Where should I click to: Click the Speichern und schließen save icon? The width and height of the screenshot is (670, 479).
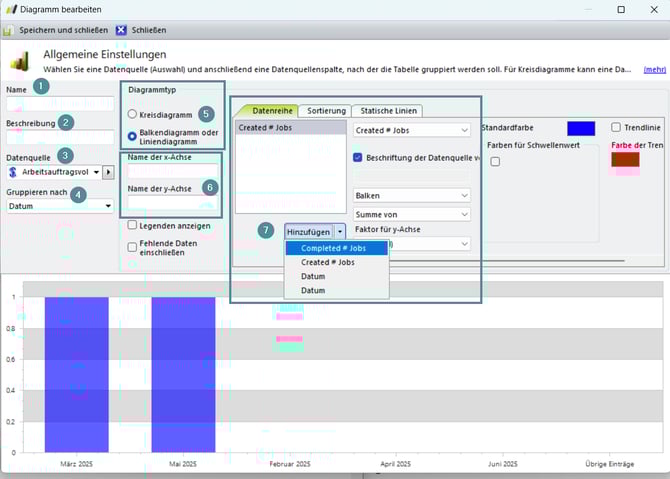click(x=8, y=31)
